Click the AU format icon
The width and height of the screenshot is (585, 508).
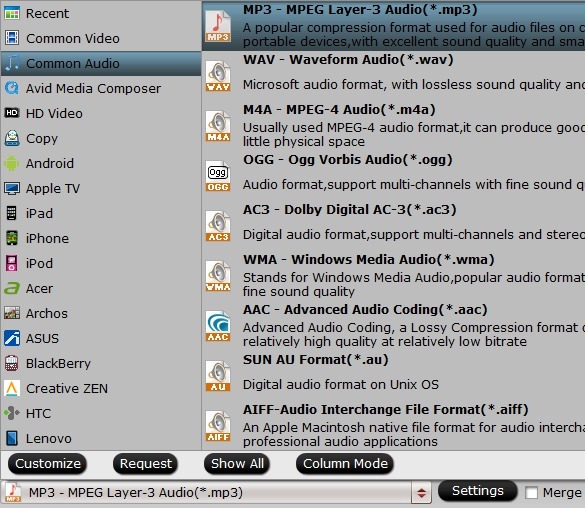pyautogui.click(x=218, y=376)
